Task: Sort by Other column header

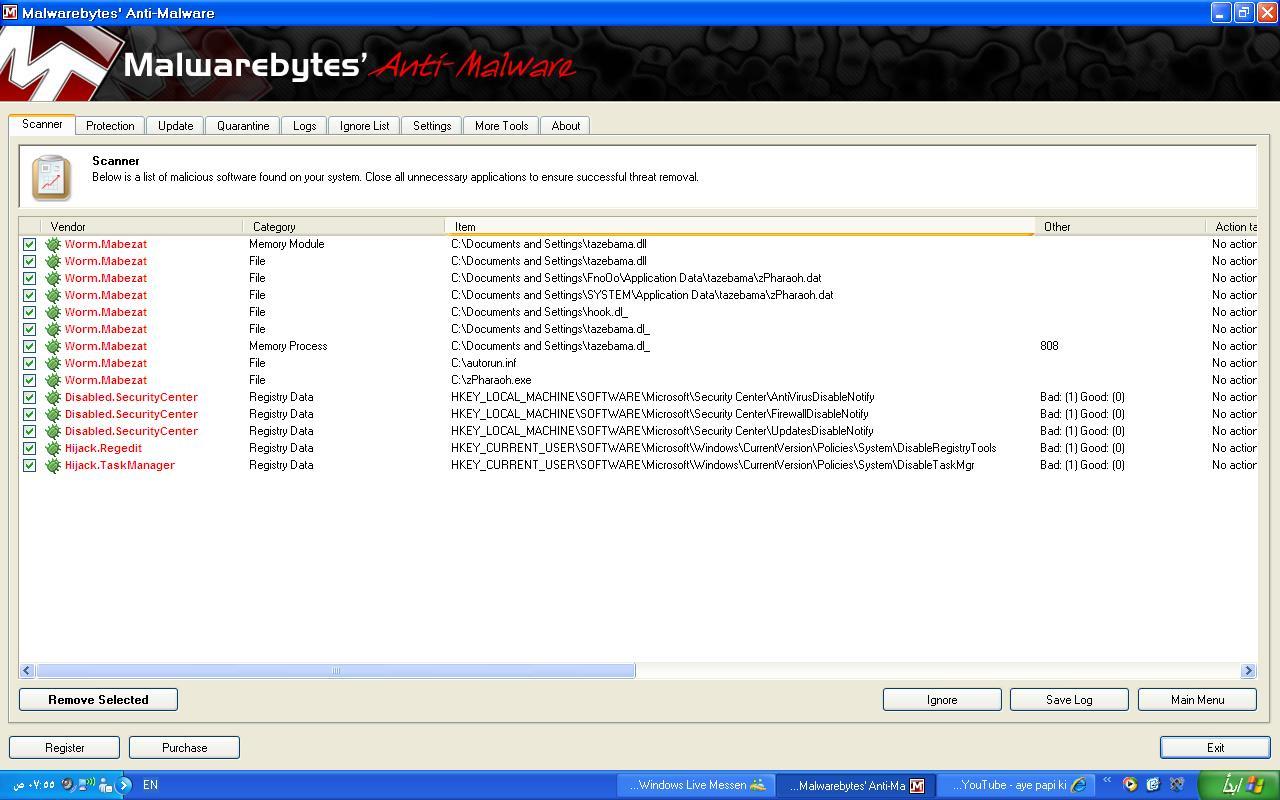Action: click(x=1120, y=227)
